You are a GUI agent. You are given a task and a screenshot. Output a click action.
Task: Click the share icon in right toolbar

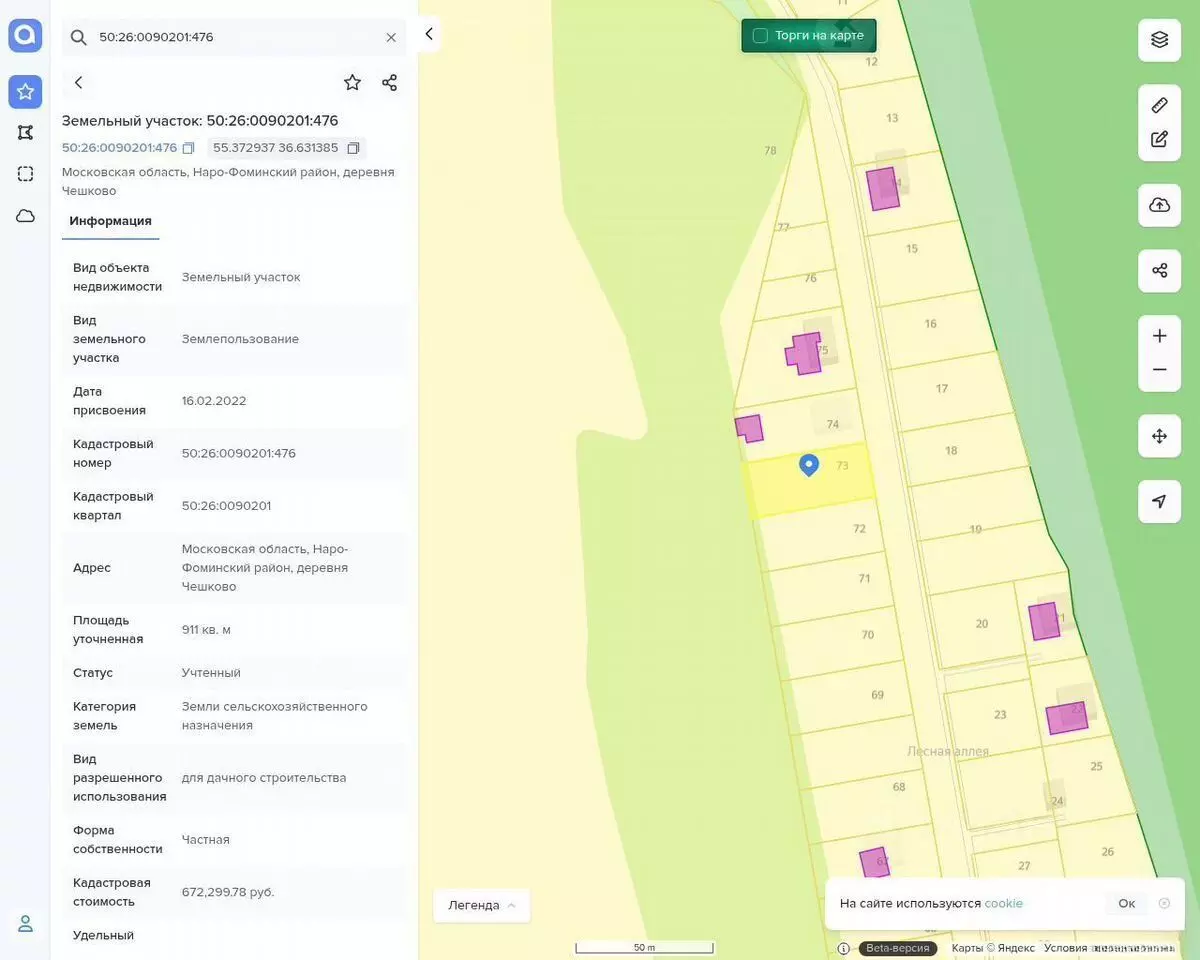[x=1159, y=271]
